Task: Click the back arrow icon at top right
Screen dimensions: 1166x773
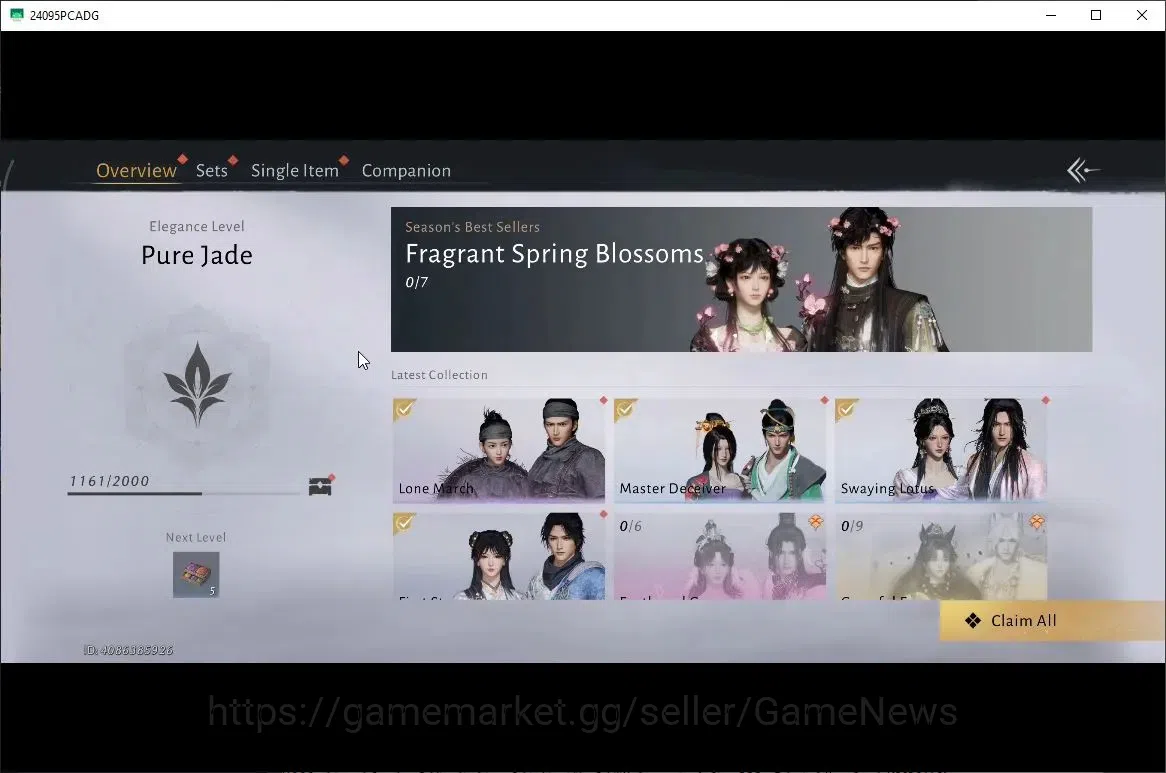Action: (1083, 170)
